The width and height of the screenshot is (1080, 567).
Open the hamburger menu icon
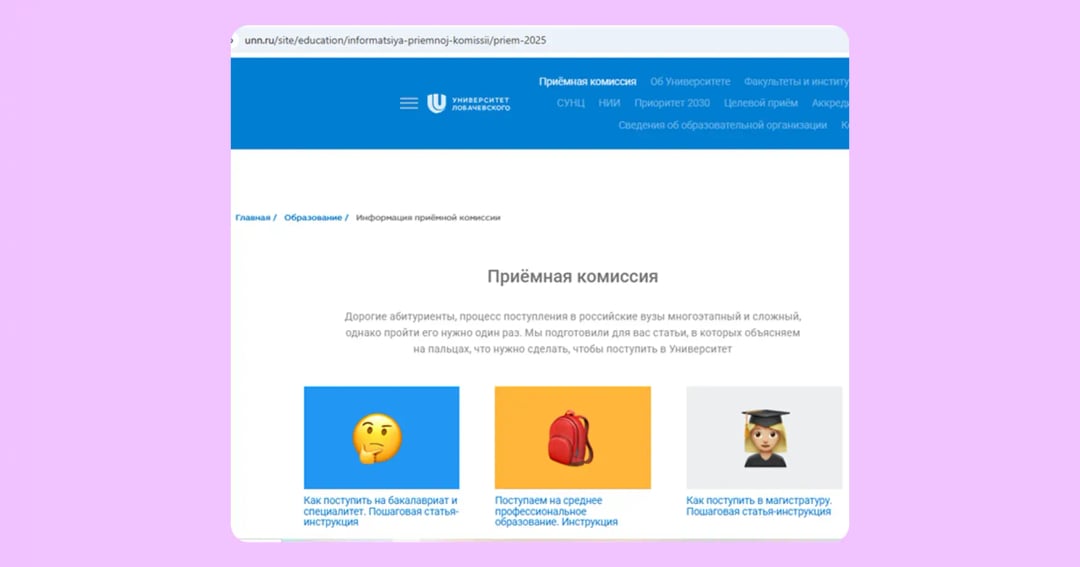(x=408, y=103)
